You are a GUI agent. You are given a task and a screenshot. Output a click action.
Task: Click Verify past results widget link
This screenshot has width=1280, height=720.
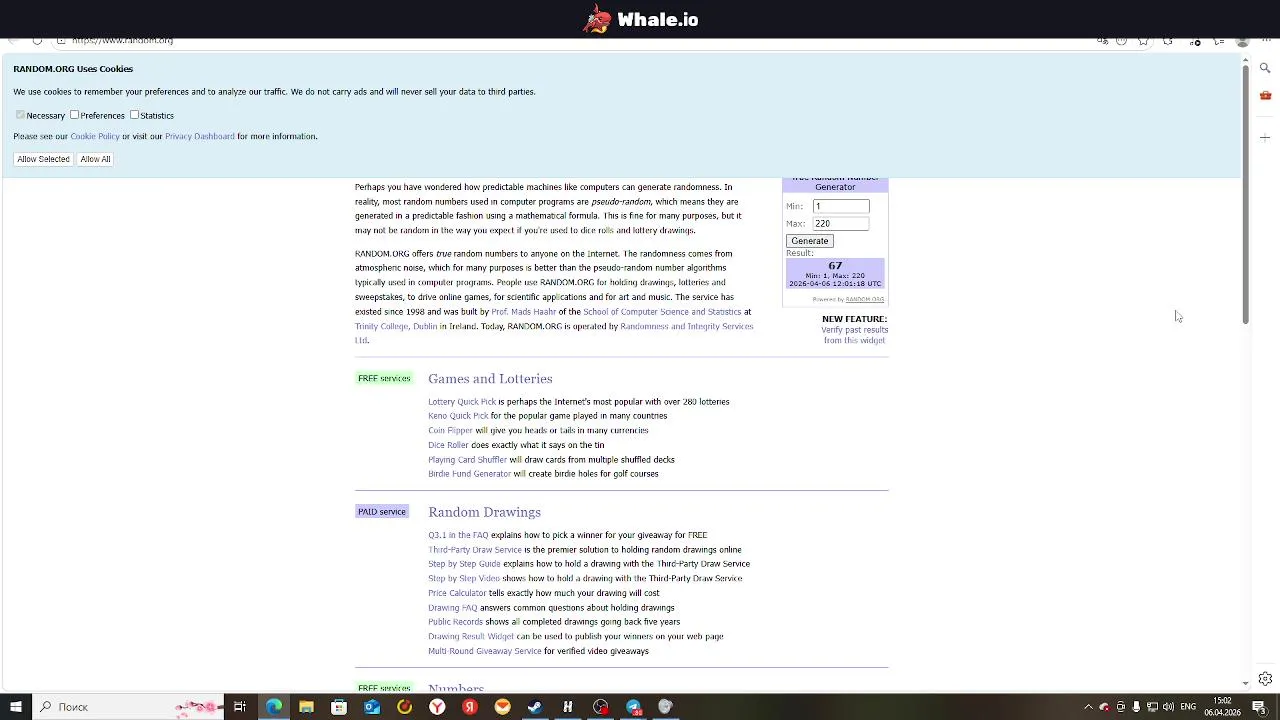(x=854, y=335)
